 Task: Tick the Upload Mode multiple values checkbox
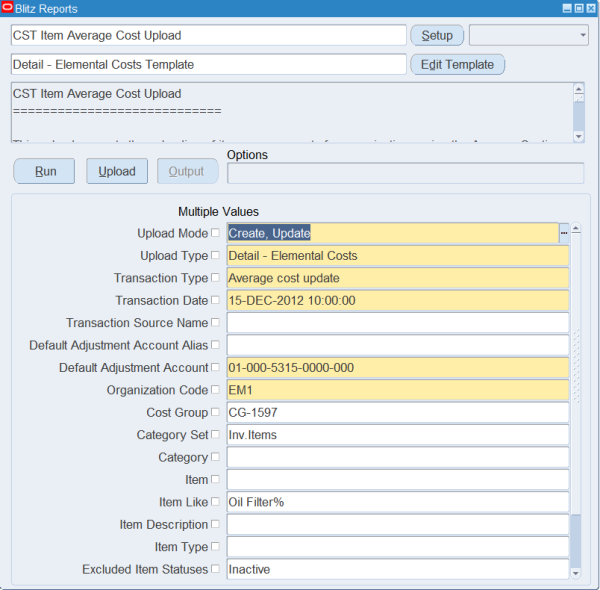pyautogui.click(x=215, y=233)
